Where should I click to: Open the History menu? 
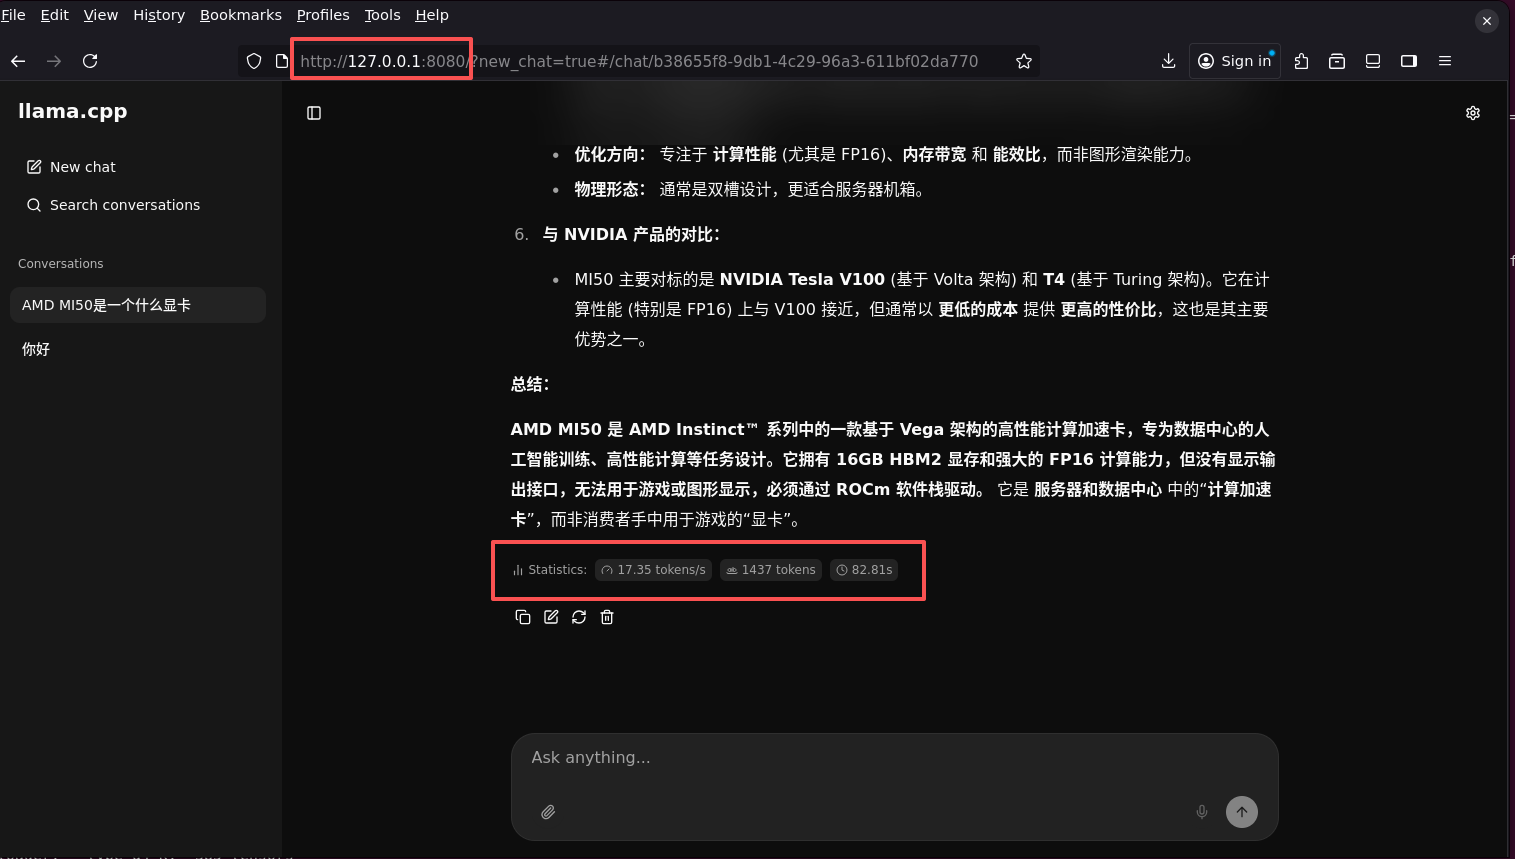[x=159, y=15]
